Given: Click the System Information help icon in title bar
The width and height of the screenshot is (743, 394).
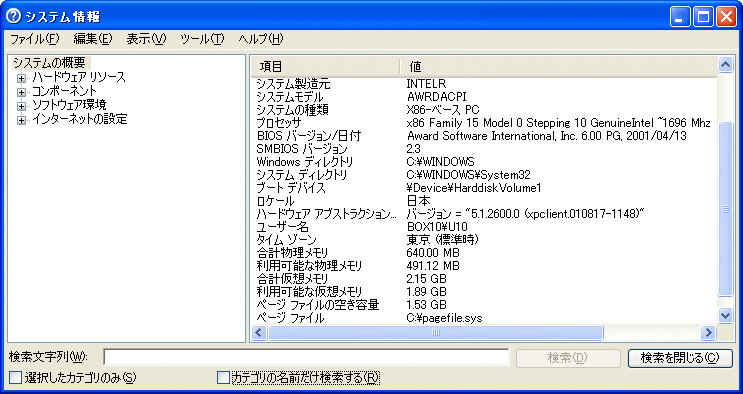Looking at the screenshot, I should click(14, 17).
